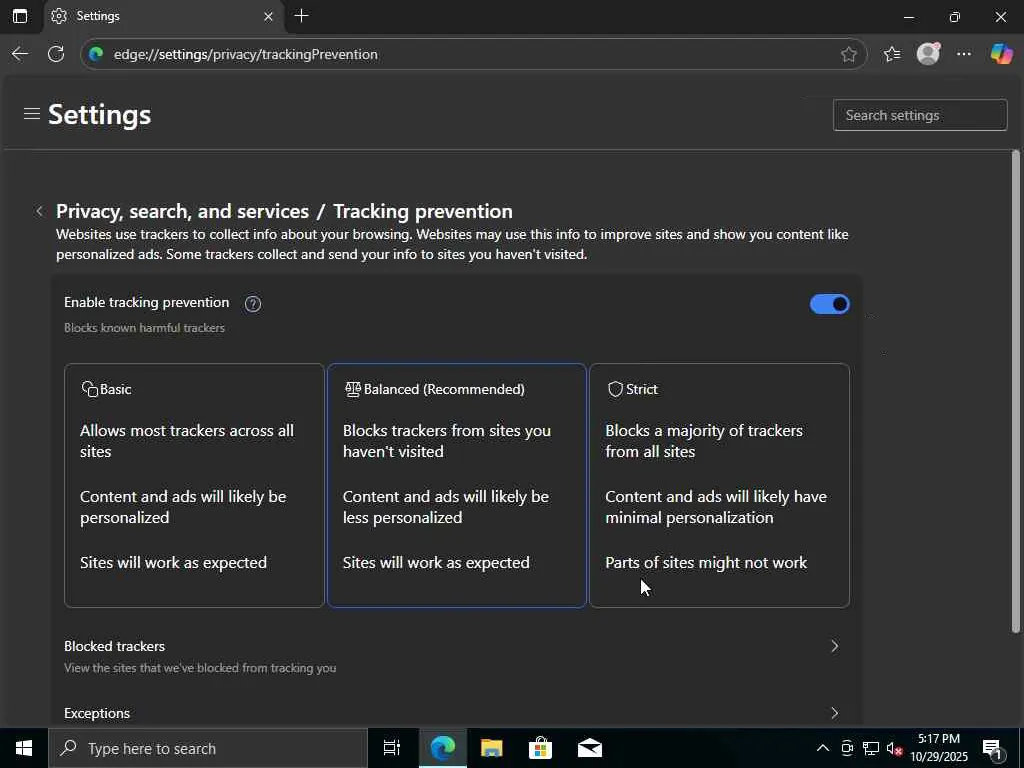Viewport: 1024px width, 768px height.
Task: Click the muted volume tray icon
Action: [x=894, y=748]
